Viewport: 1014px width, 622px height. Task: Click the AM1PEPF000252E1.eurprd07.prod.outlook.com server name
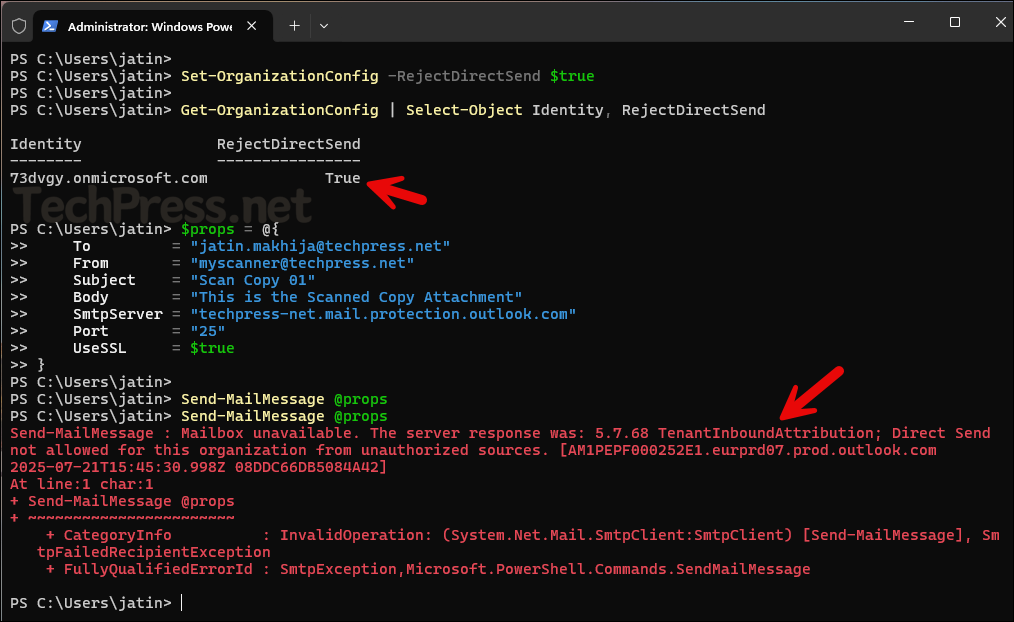(x=751, y=451)
